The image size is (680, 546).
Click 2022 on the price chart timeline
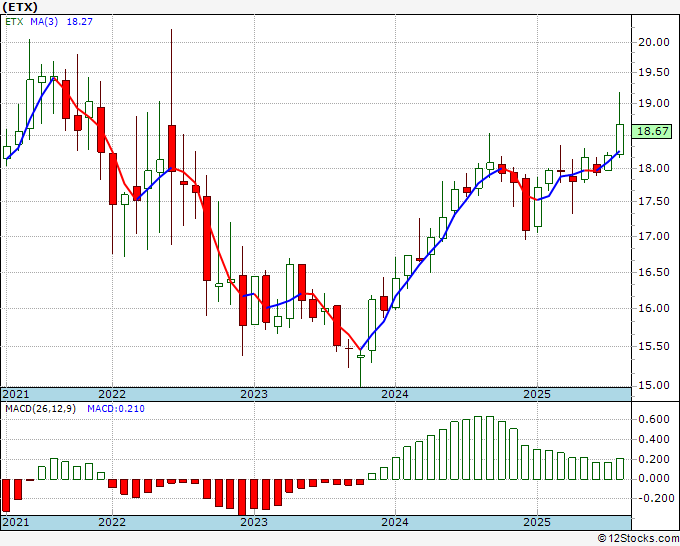click(112, 394)
